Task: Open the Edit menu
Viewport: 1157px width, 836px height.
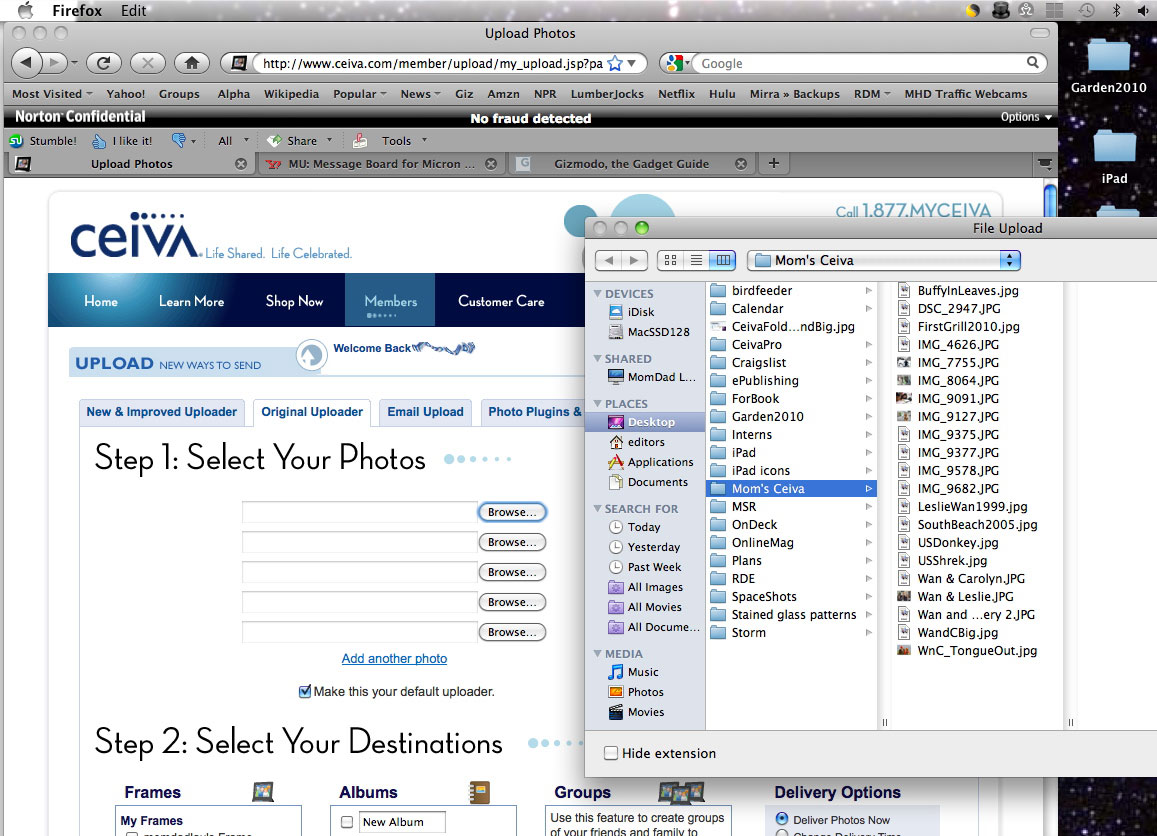Action: 134,10
